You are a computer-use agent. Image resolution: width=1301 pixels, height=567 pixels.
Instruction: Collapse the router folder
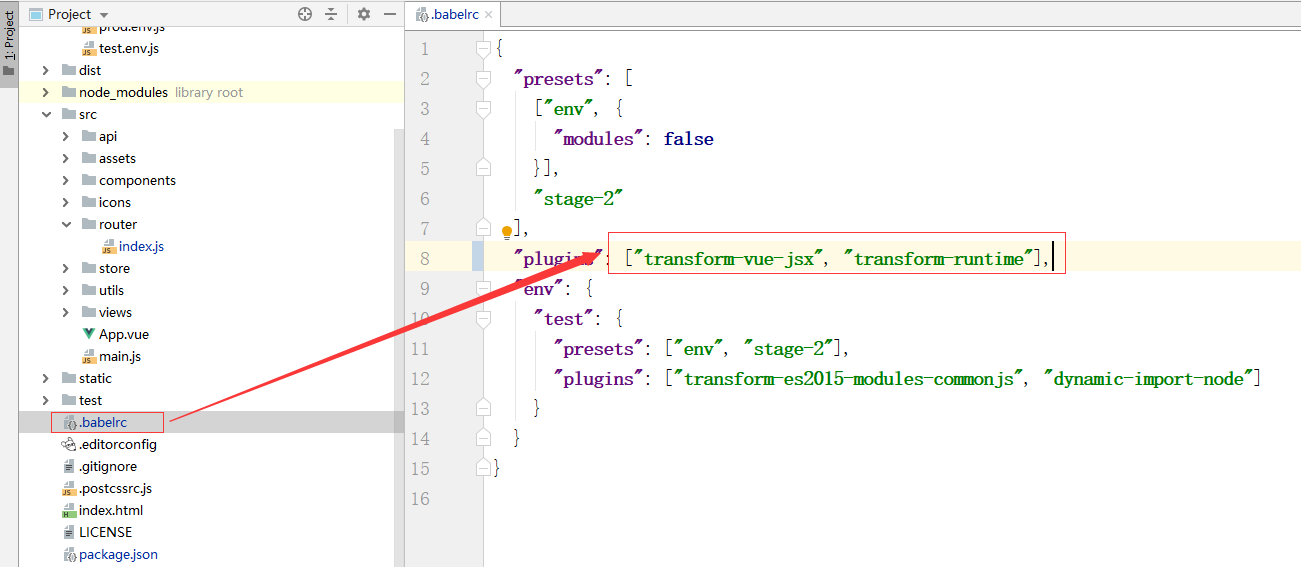click(65, 224)
